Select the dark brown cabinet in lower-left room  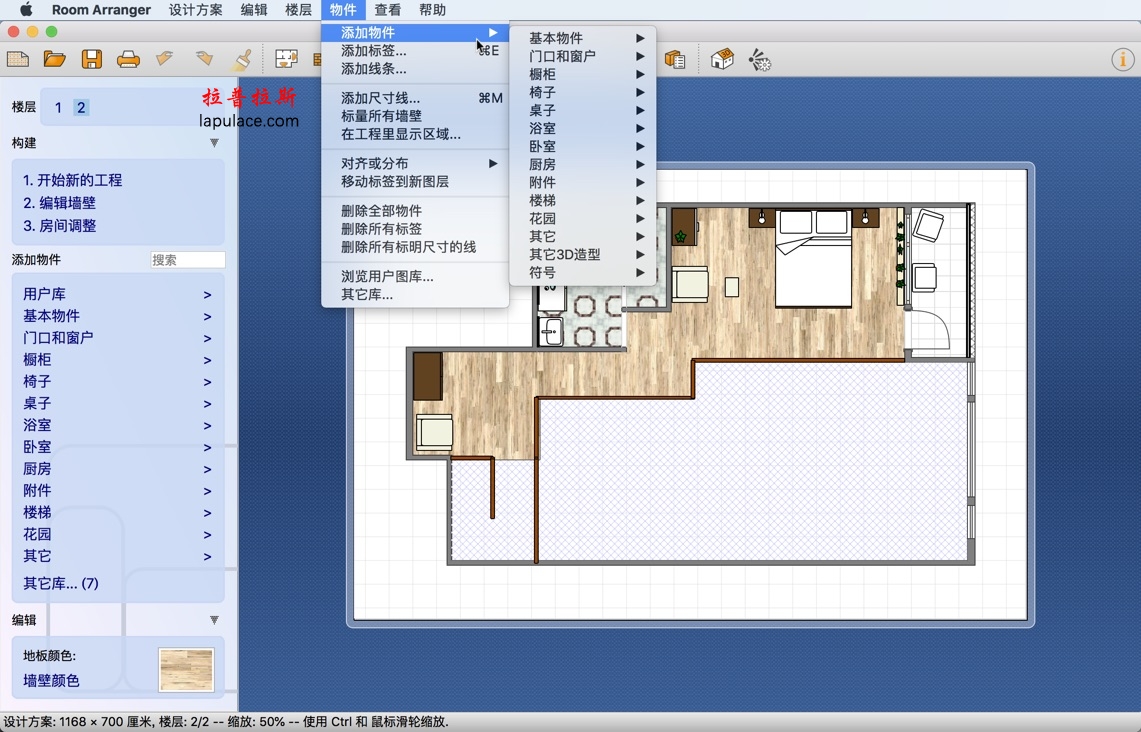428,376
